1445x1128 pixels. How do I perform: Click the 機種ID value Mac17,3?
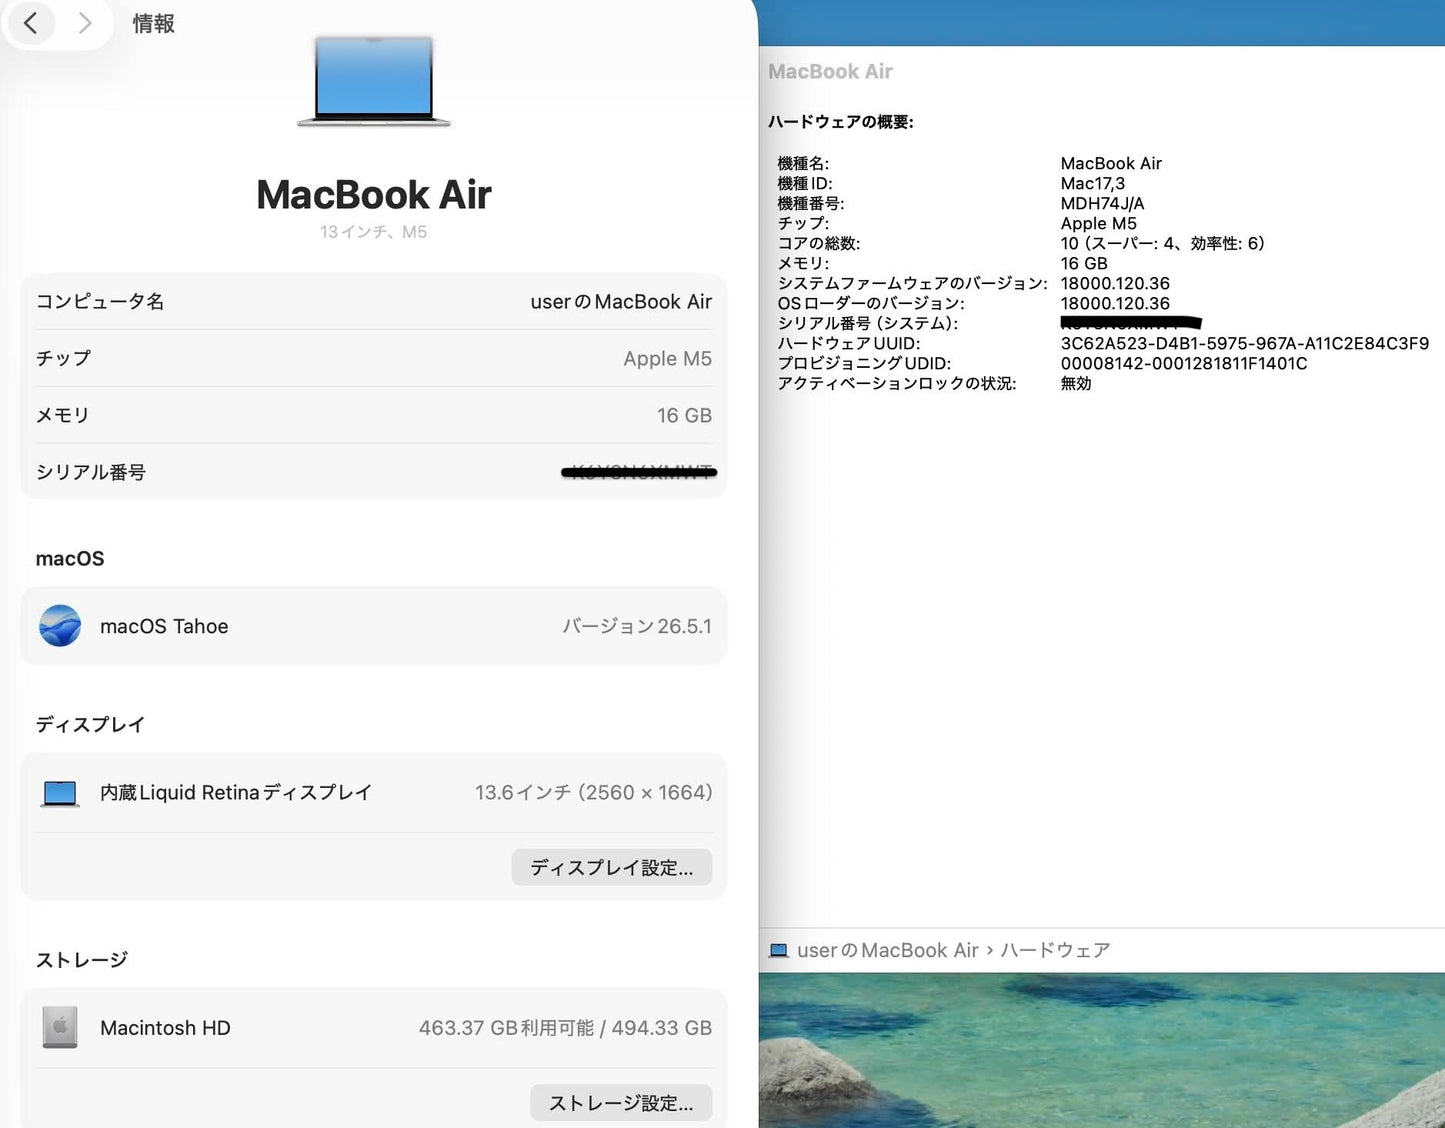tap(1093, 184)
